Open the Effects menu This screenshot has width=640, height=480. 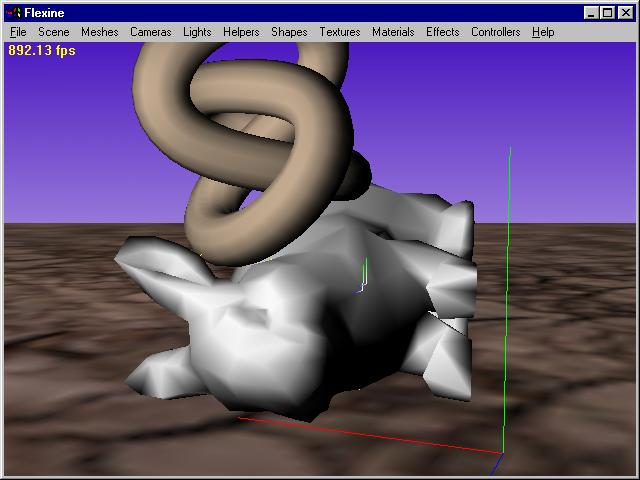442,32
